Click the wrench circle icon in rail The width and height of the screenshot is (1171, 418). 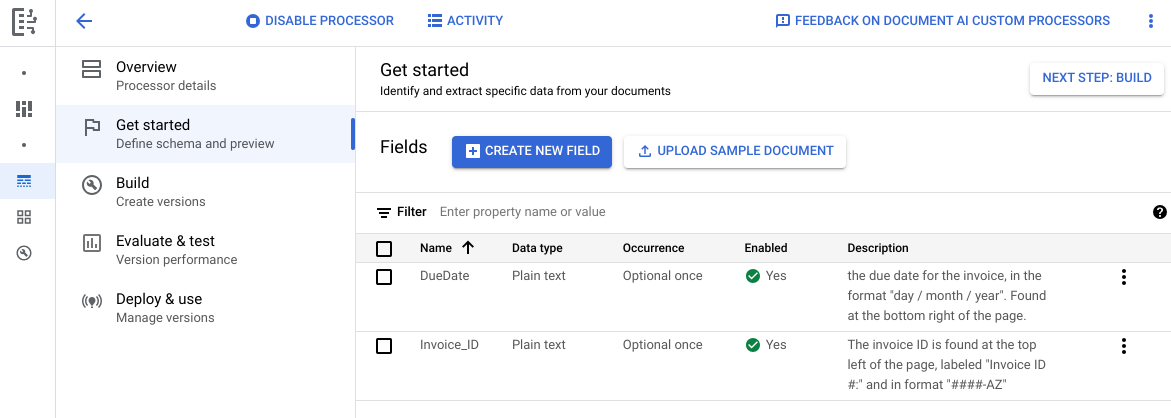(x=24, y=253)
